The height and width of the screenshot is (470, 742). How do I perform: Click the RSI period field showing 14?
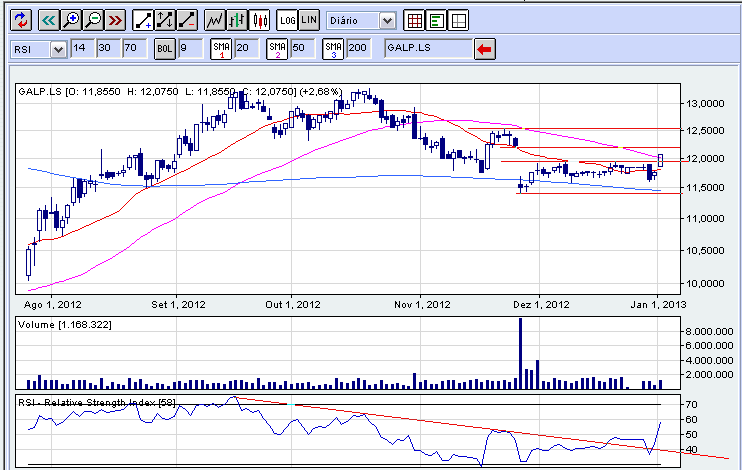[82, 48]
